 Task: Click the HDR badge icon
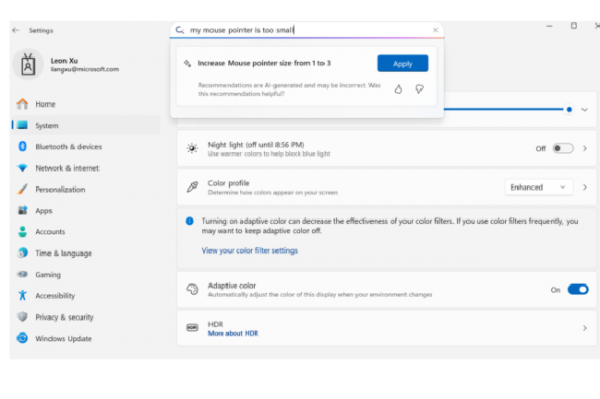tap(192, 328)
